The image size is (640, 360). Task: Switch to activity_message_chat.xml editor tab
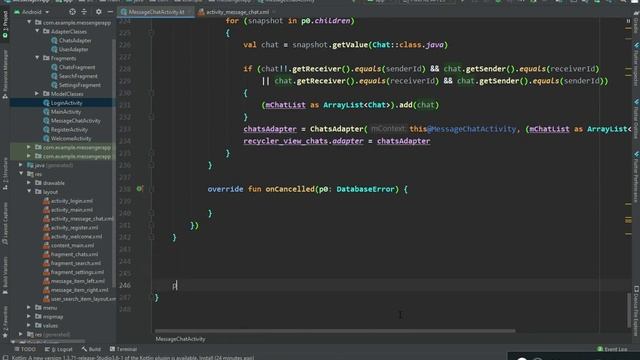pos(235,12)
